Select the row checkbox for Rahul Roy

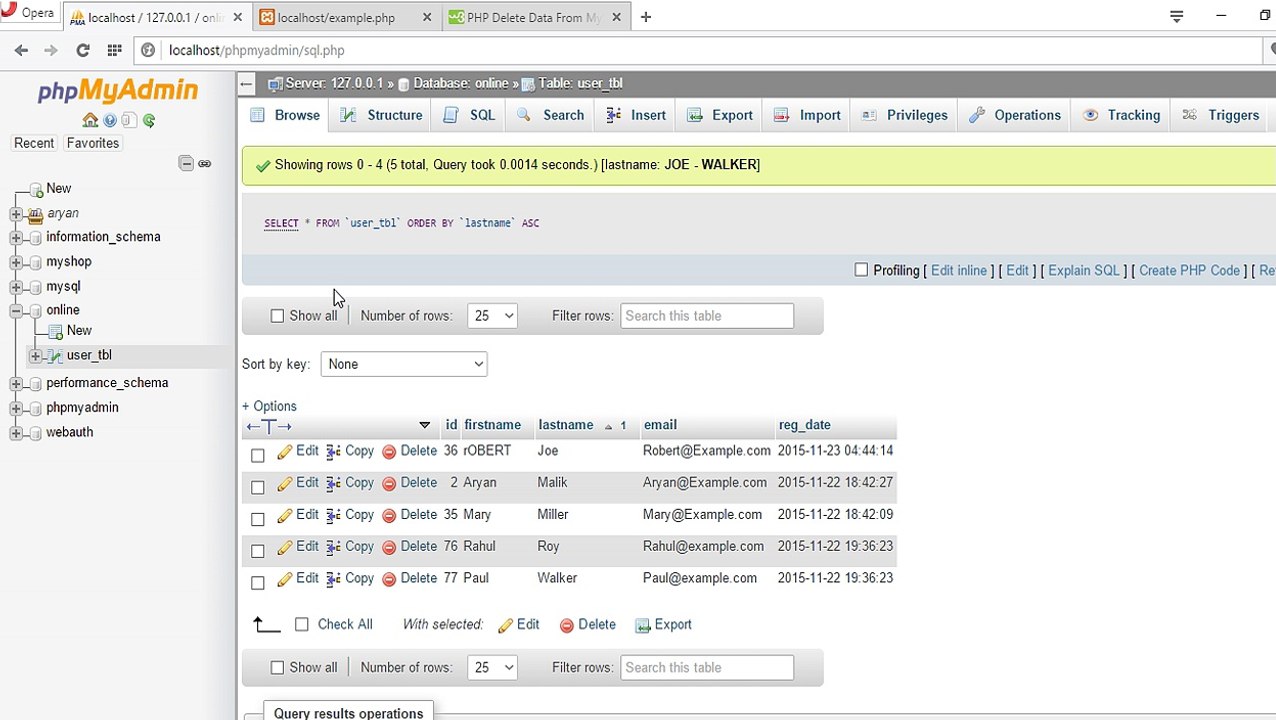258,551
